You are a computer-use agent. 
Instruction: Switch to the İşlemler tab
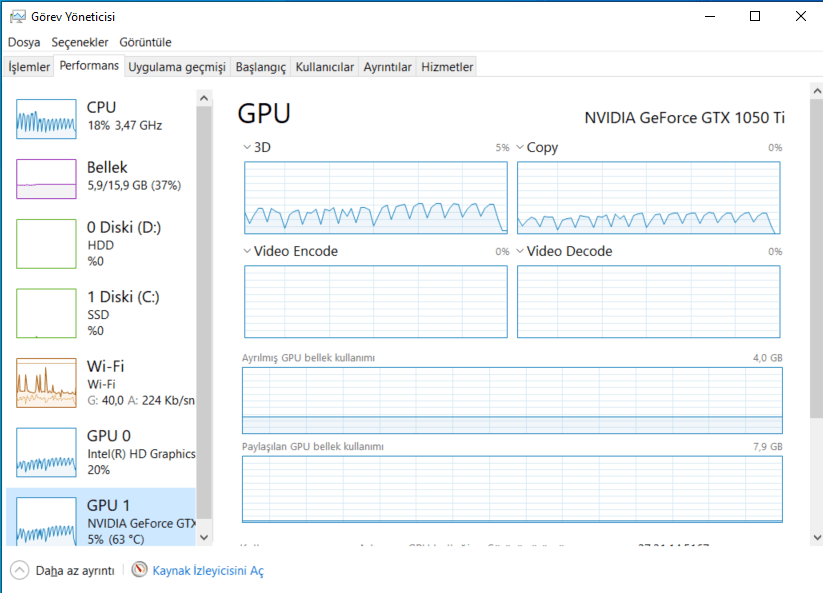tap(29, 67)
